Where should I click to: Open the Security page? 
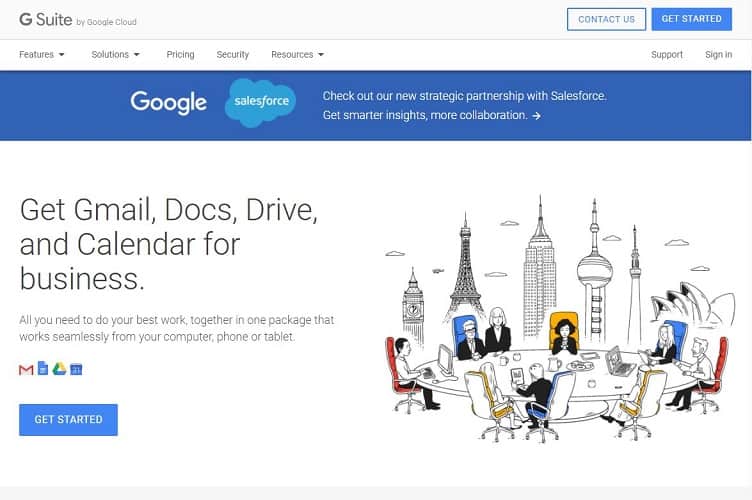(233, 55)
